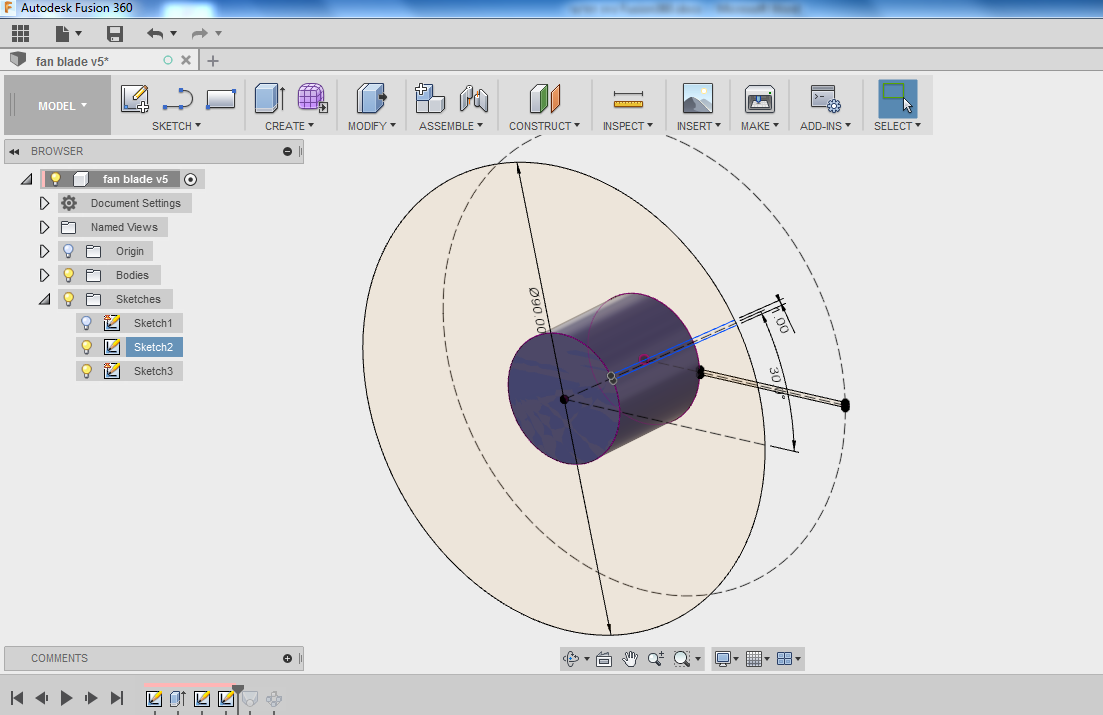
Task: Open the CREATE menu
Action: click(289, 126)
